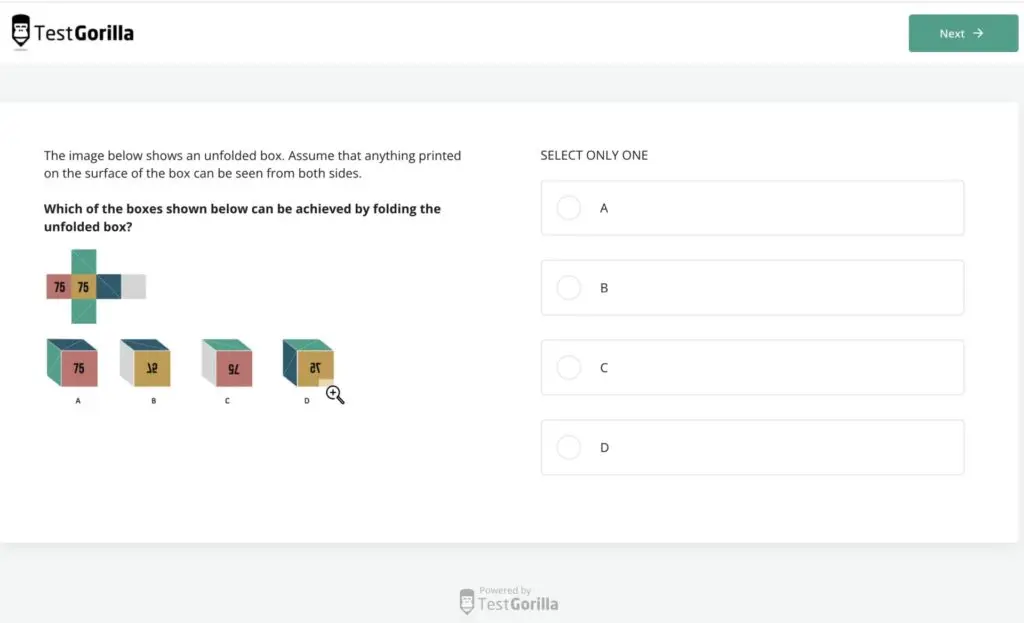Click the folded cube labeled D
The height and width of the screenshot is (623, 1024).
pyautogui.click(x=308, y=362)
